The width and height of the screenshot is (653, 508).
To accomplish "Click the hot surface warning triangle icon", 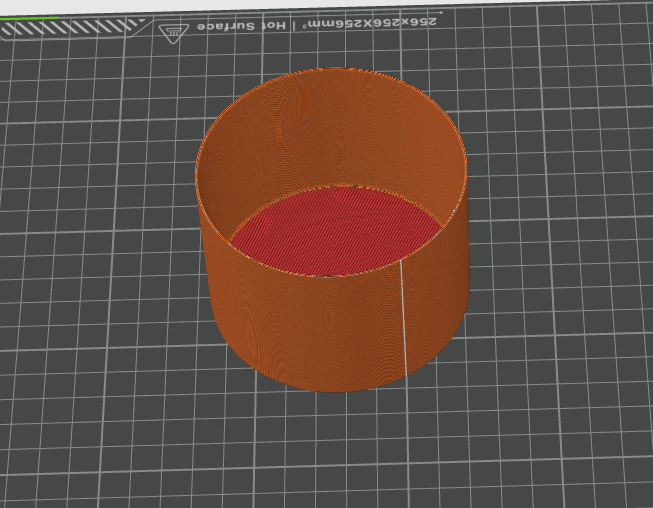I will [174, 32].
